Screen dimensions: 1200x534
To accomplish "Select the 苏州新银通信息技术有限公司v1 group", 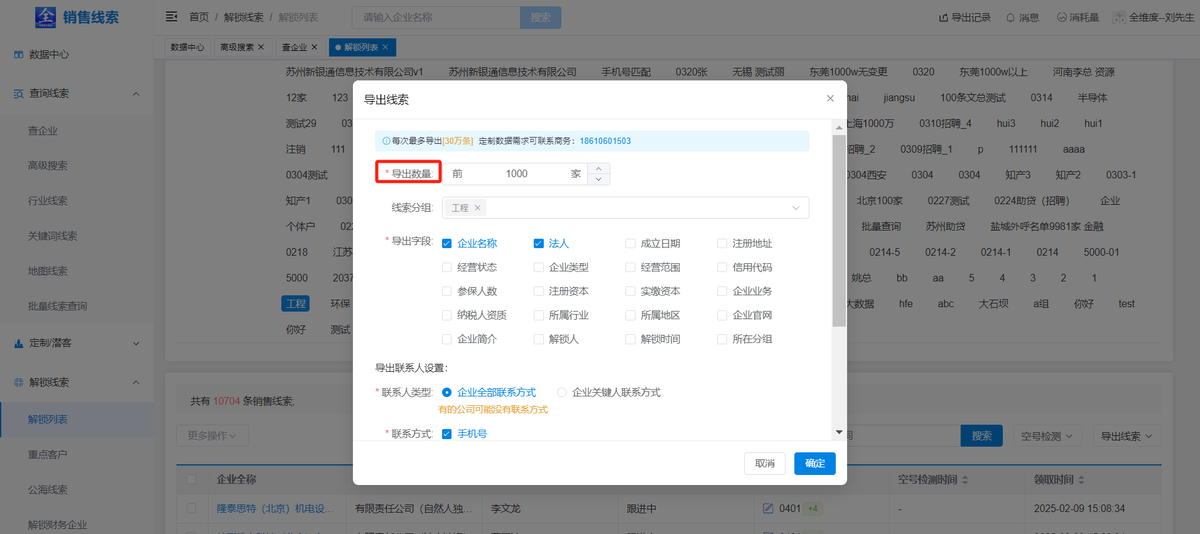I will (354, 72).
